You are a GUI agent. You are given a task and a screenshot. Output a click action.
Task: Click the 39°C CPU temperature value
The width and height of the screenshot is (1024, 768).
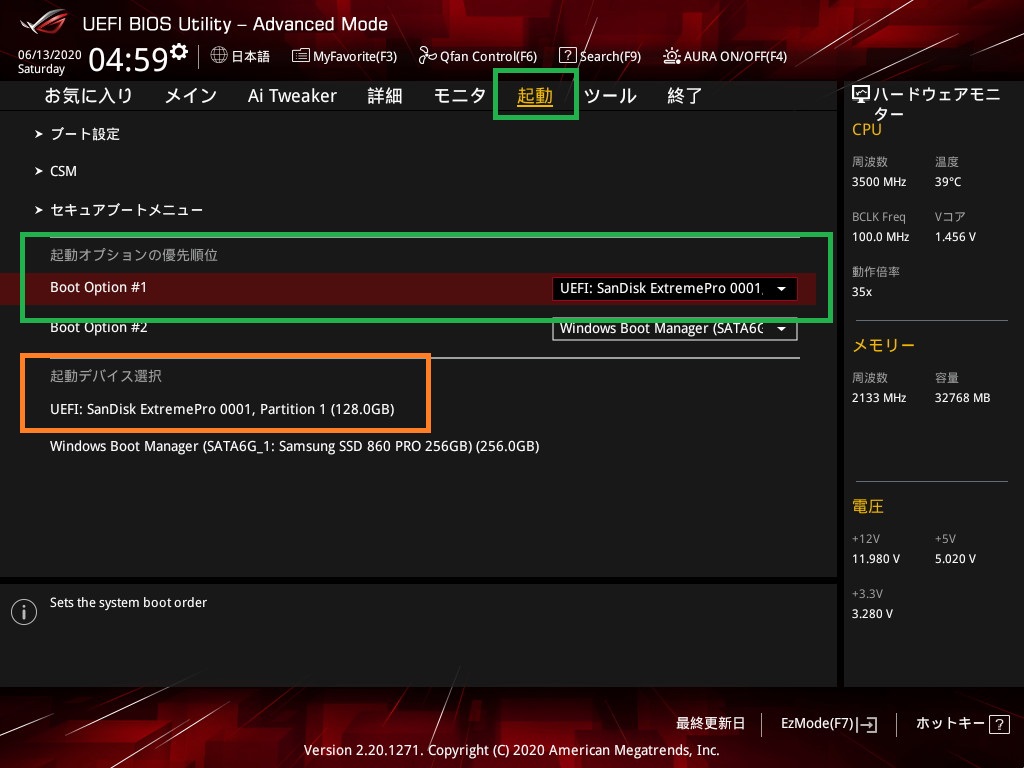(948, 182)
